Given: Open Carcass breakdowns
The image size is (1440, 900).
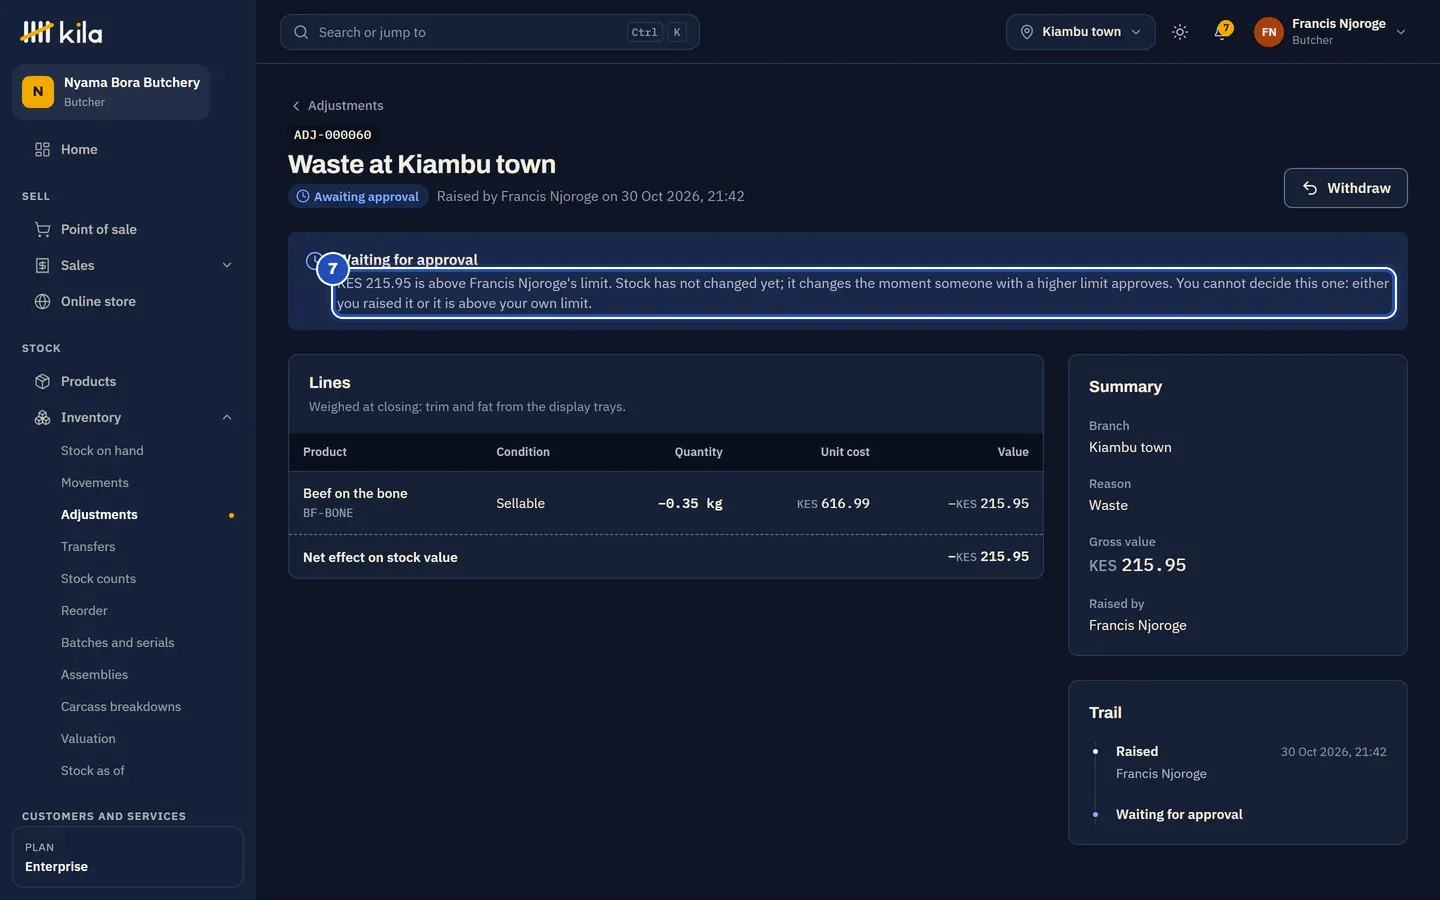Looking at the screenshot, I should [x=121, y=706].
